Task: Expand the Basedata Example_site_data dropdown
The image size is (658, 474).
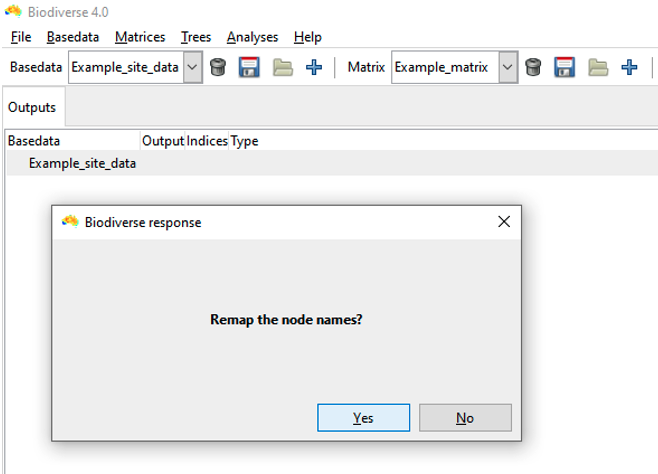Action: 192,67
